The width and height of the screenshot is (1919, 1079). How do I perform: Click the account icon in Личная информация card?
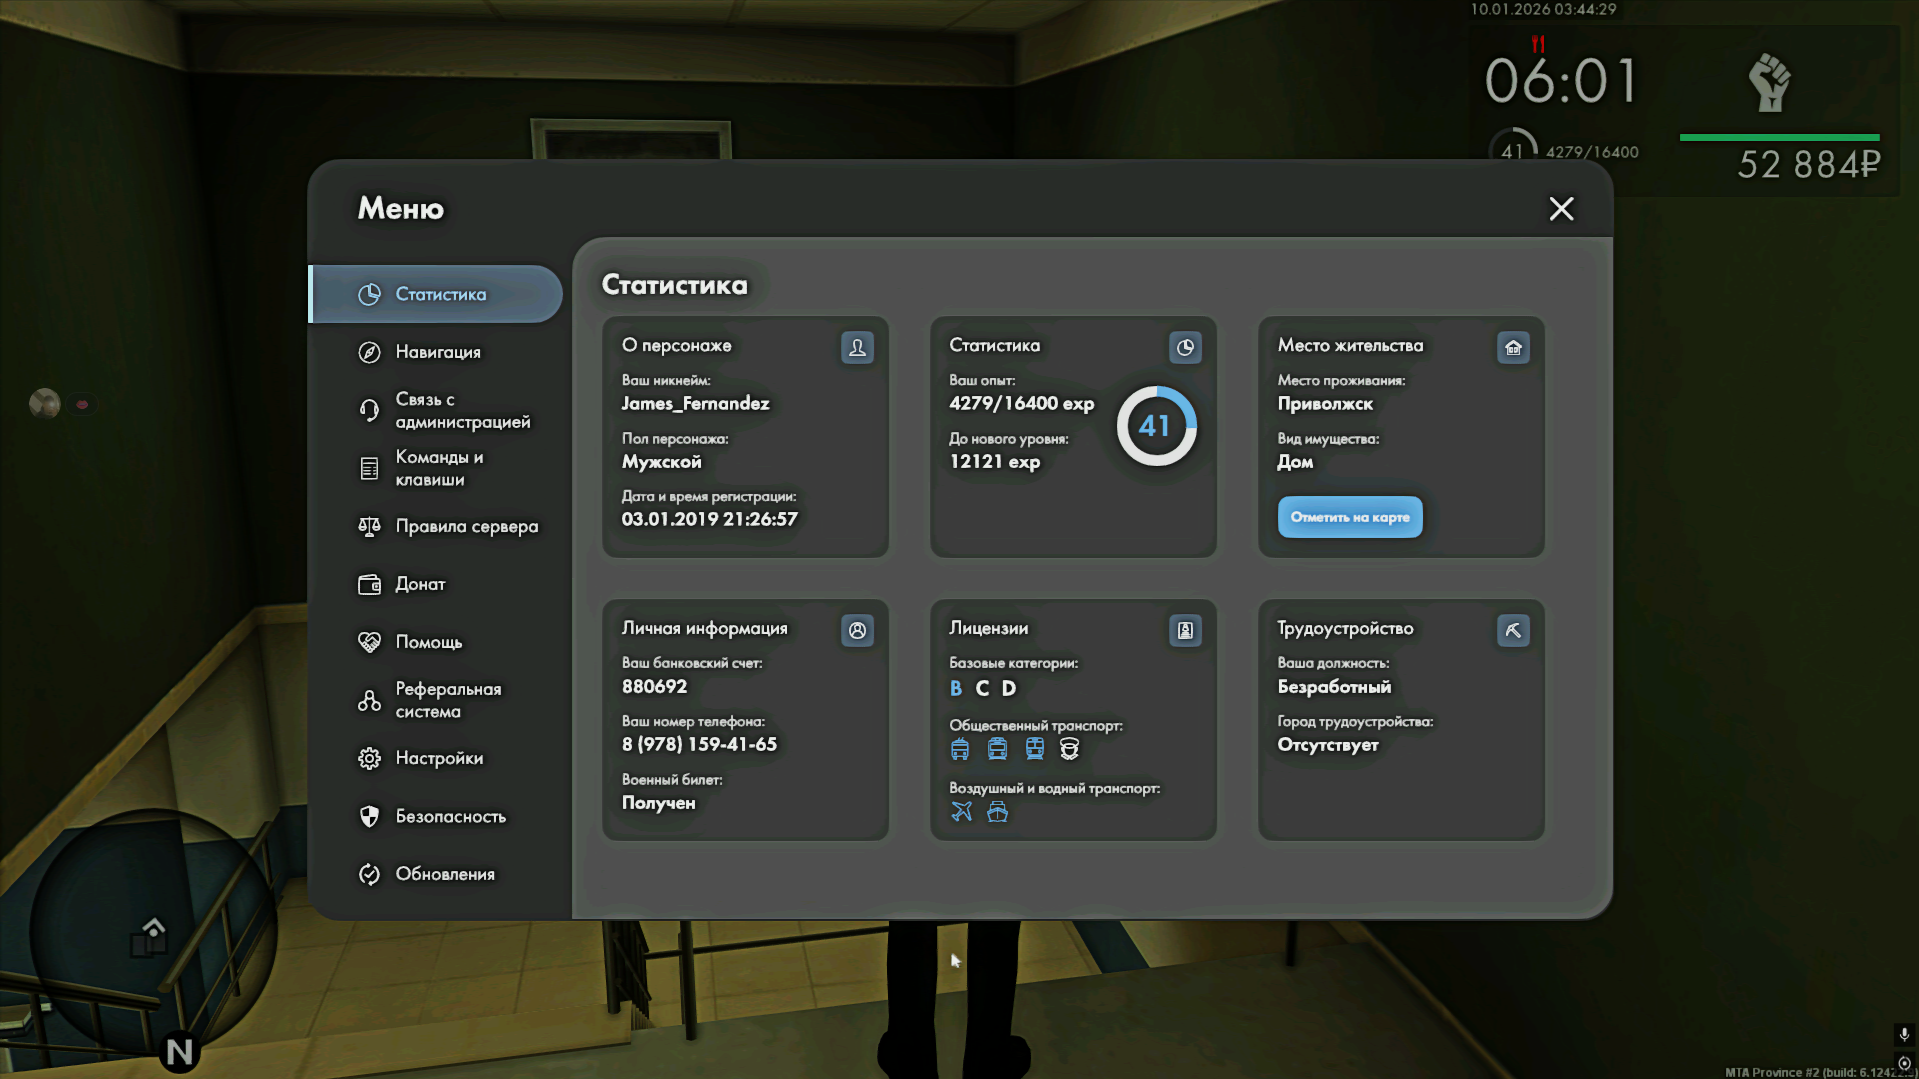857,630
